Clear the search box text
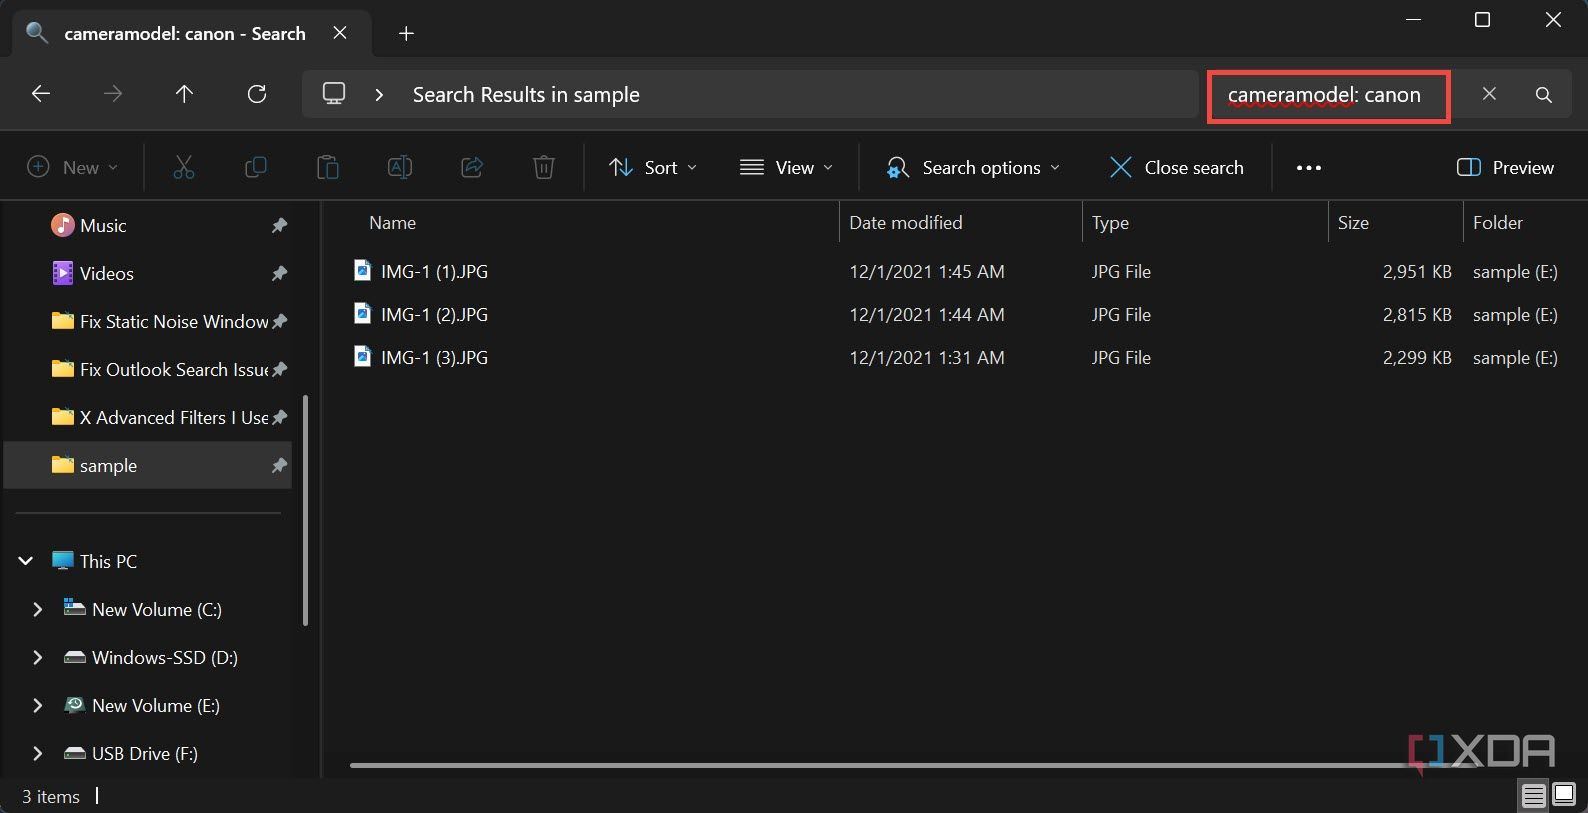The width and height of the screenshot is (1588, 813). 1489,94
